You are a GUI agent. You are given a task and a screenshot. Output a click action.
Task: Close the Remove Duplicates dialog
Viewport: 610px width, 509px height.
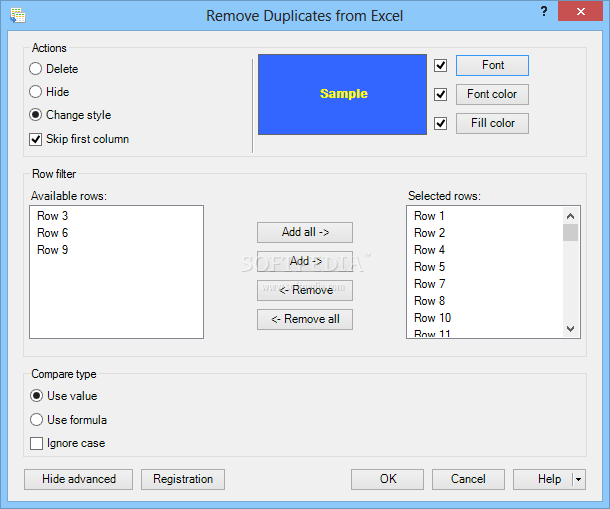(x=580, y=11)
